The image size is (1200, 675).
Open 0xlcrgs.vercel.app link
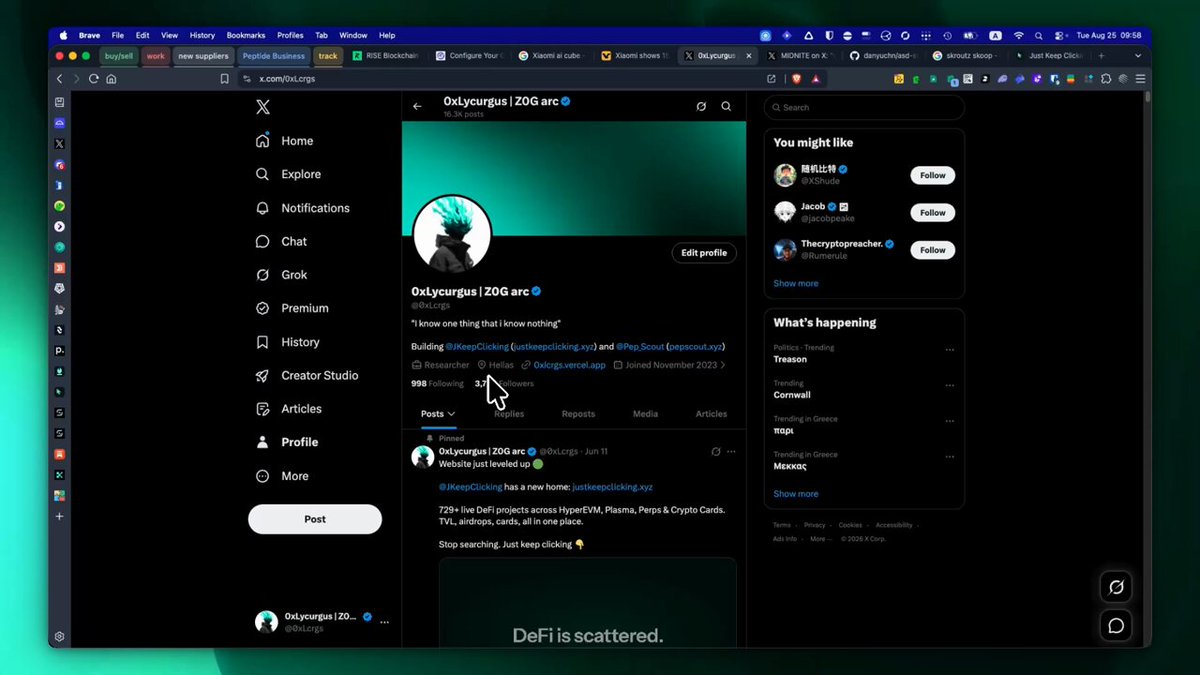tap(570, 365)
